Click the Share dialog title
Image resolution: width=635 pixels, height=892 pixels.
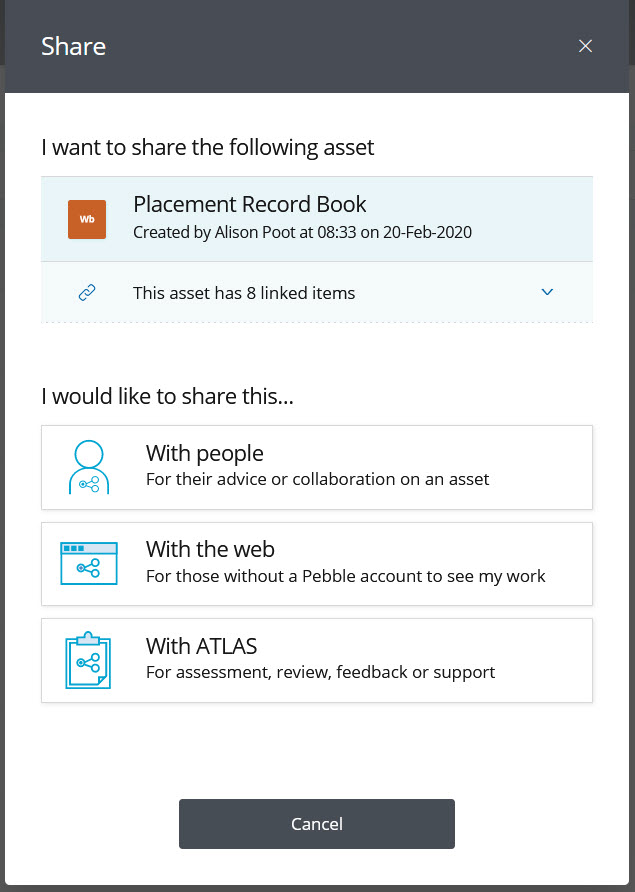73,46
